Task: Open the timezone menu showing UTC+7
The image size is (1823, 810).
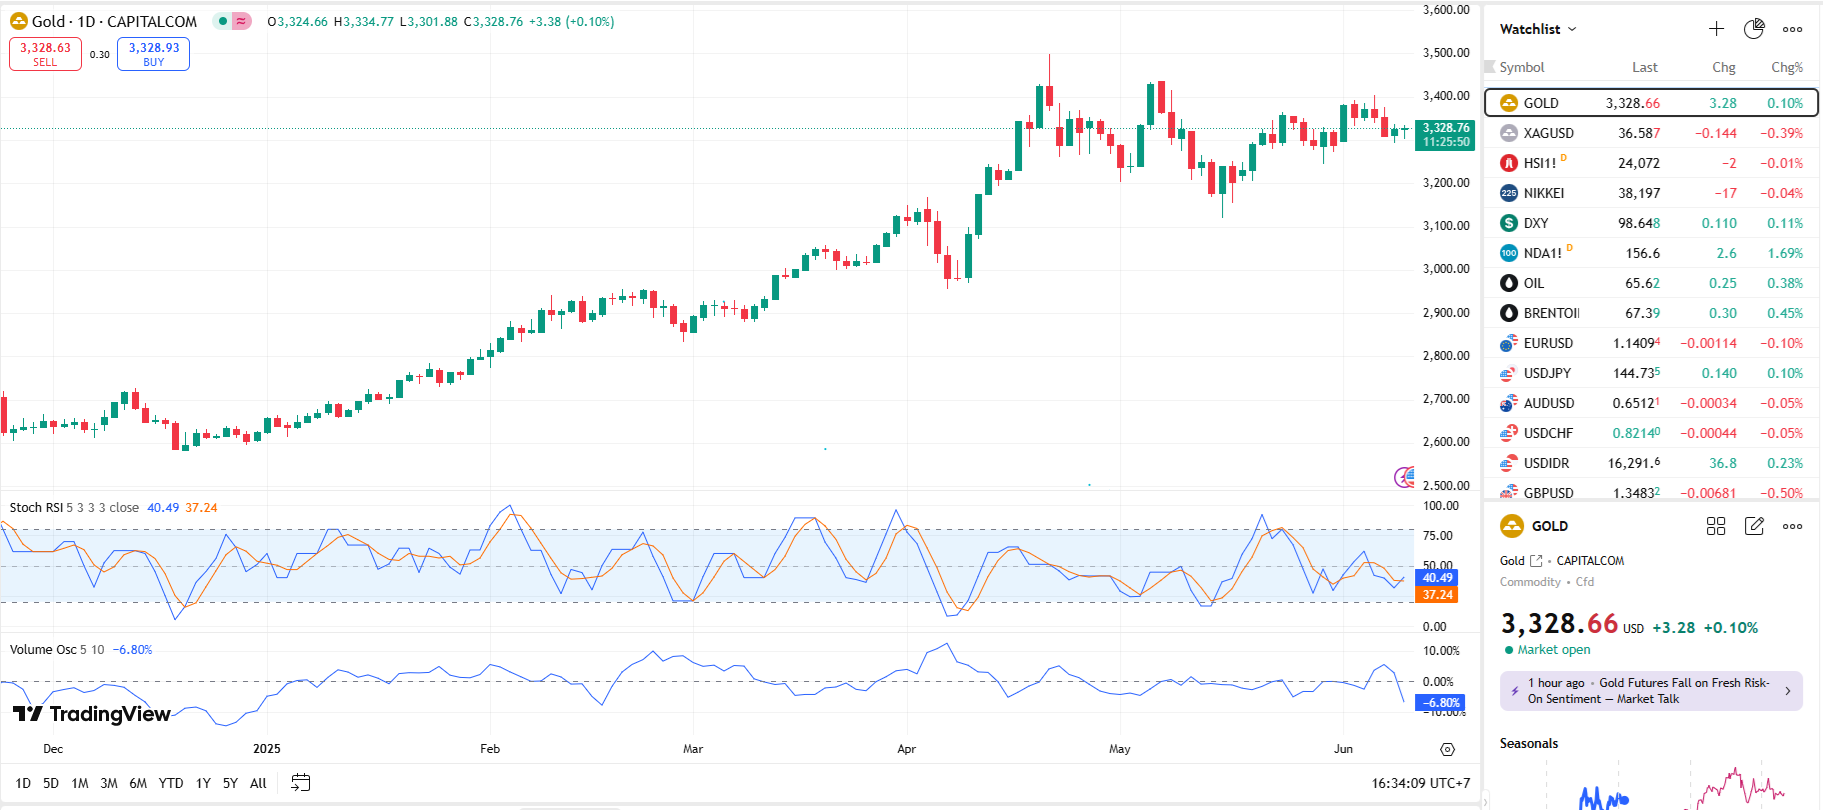Action: [x=1420, y=783]
